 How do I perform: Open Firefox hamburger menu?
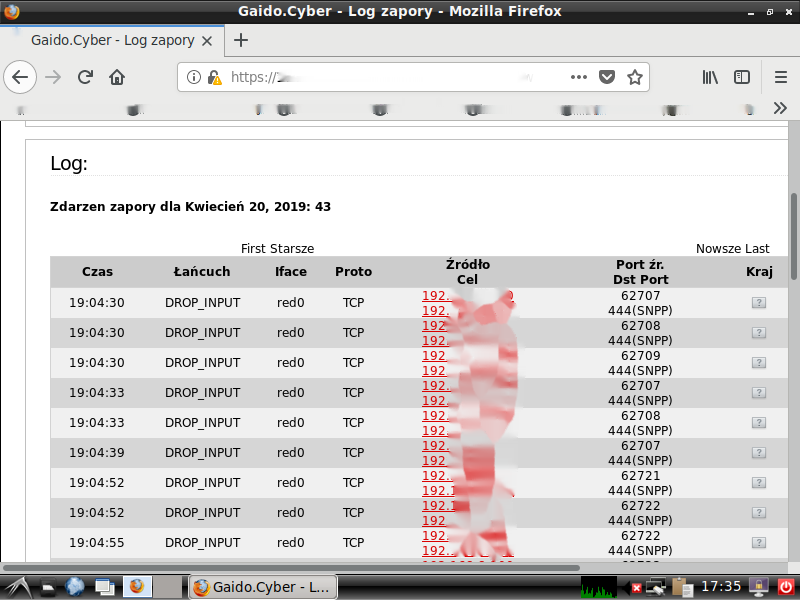point(781,77)
